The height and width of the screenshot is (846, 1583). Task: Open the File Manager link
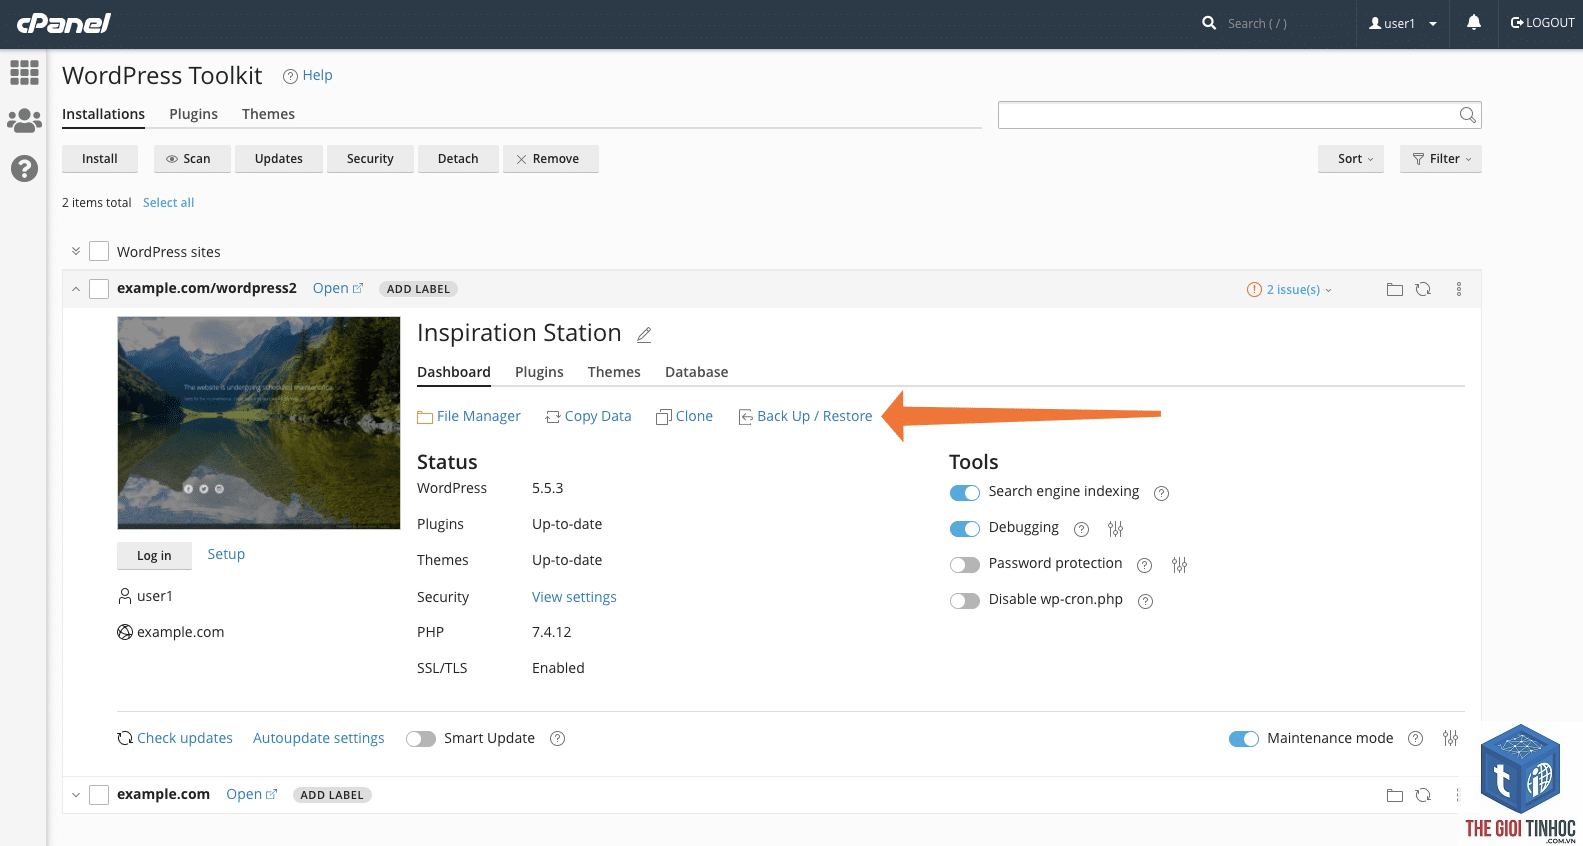point(469,416)
